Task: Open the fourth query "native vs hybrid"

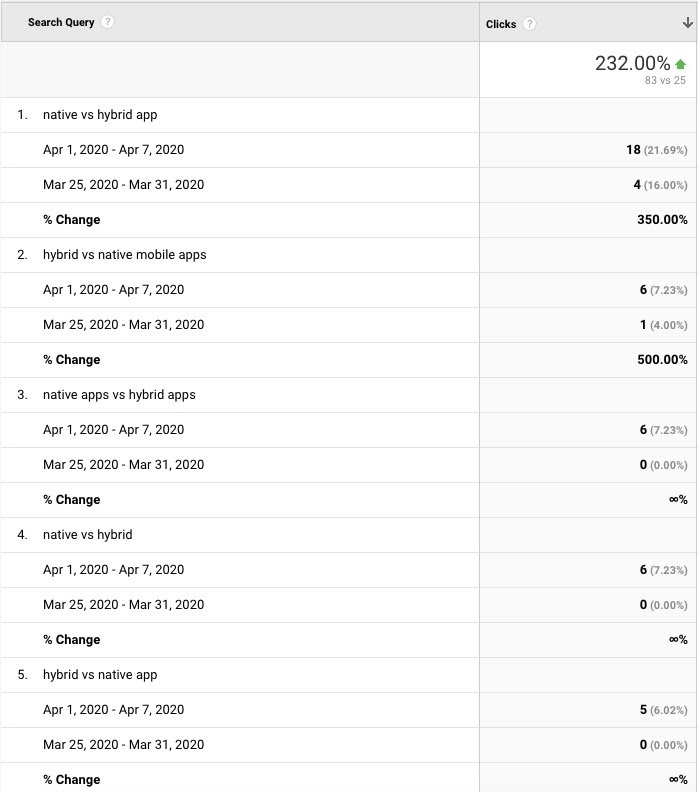Action: click(87, 535)
